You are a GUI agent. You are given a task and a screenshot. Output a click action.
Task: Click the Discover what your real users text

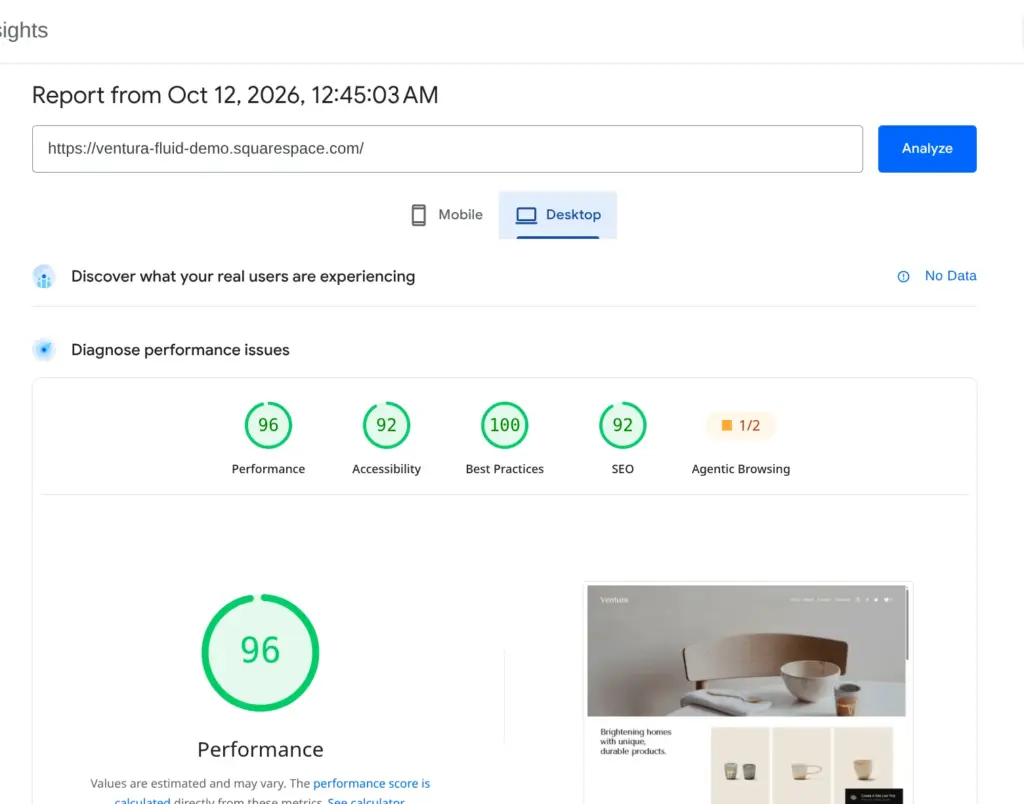tap(243, 277)
